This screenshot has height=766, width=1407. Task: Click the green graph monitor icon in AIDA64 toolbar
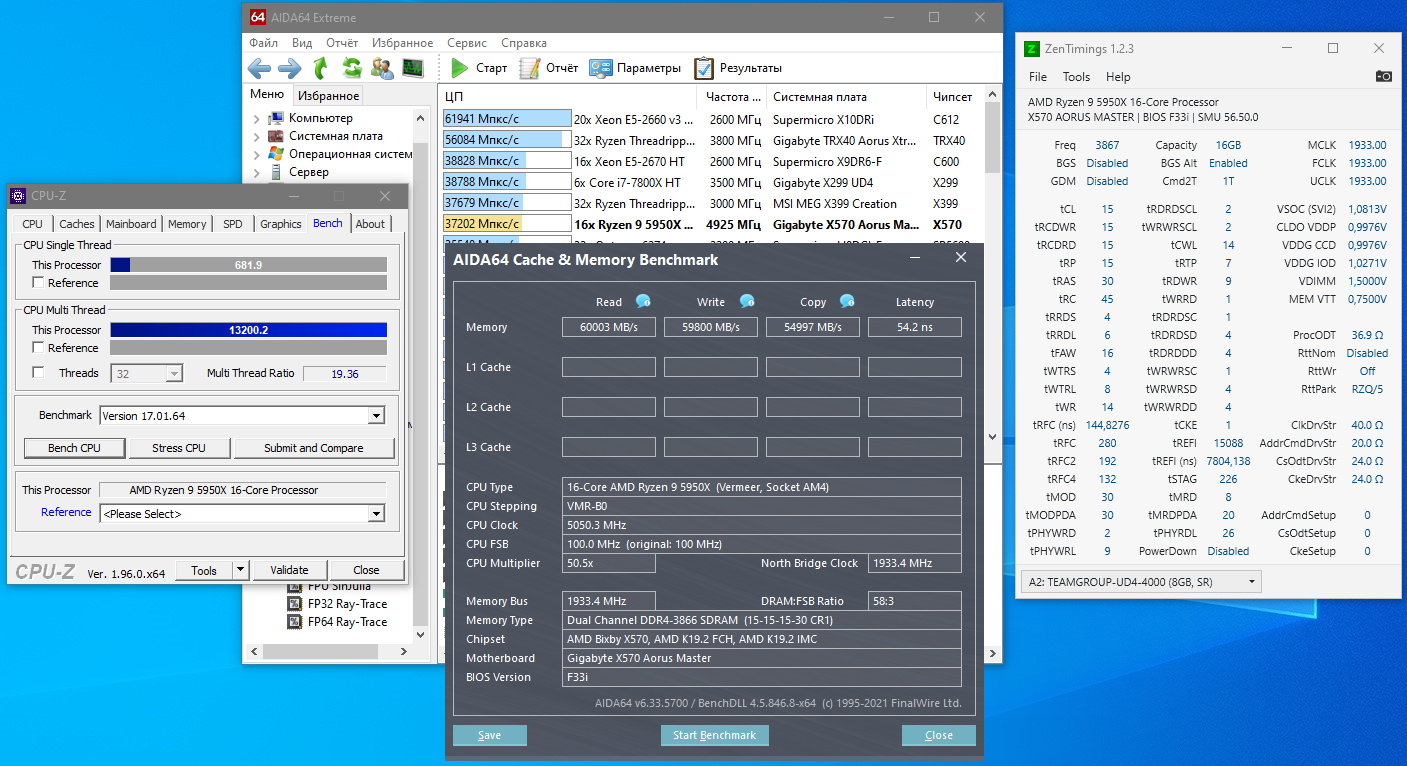coord(412,68)
